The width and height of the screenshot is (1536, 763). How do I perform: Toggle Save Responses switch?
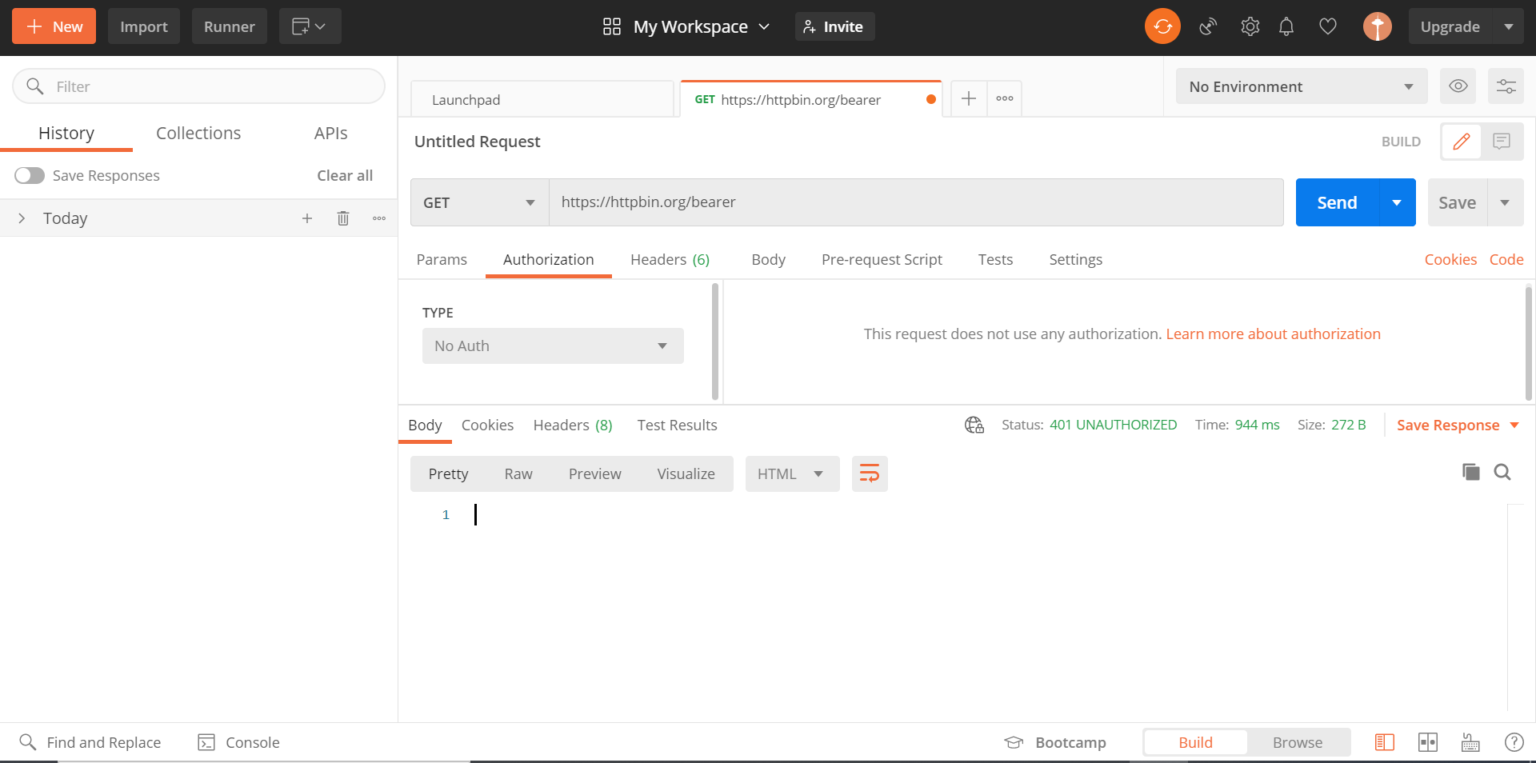30,175
